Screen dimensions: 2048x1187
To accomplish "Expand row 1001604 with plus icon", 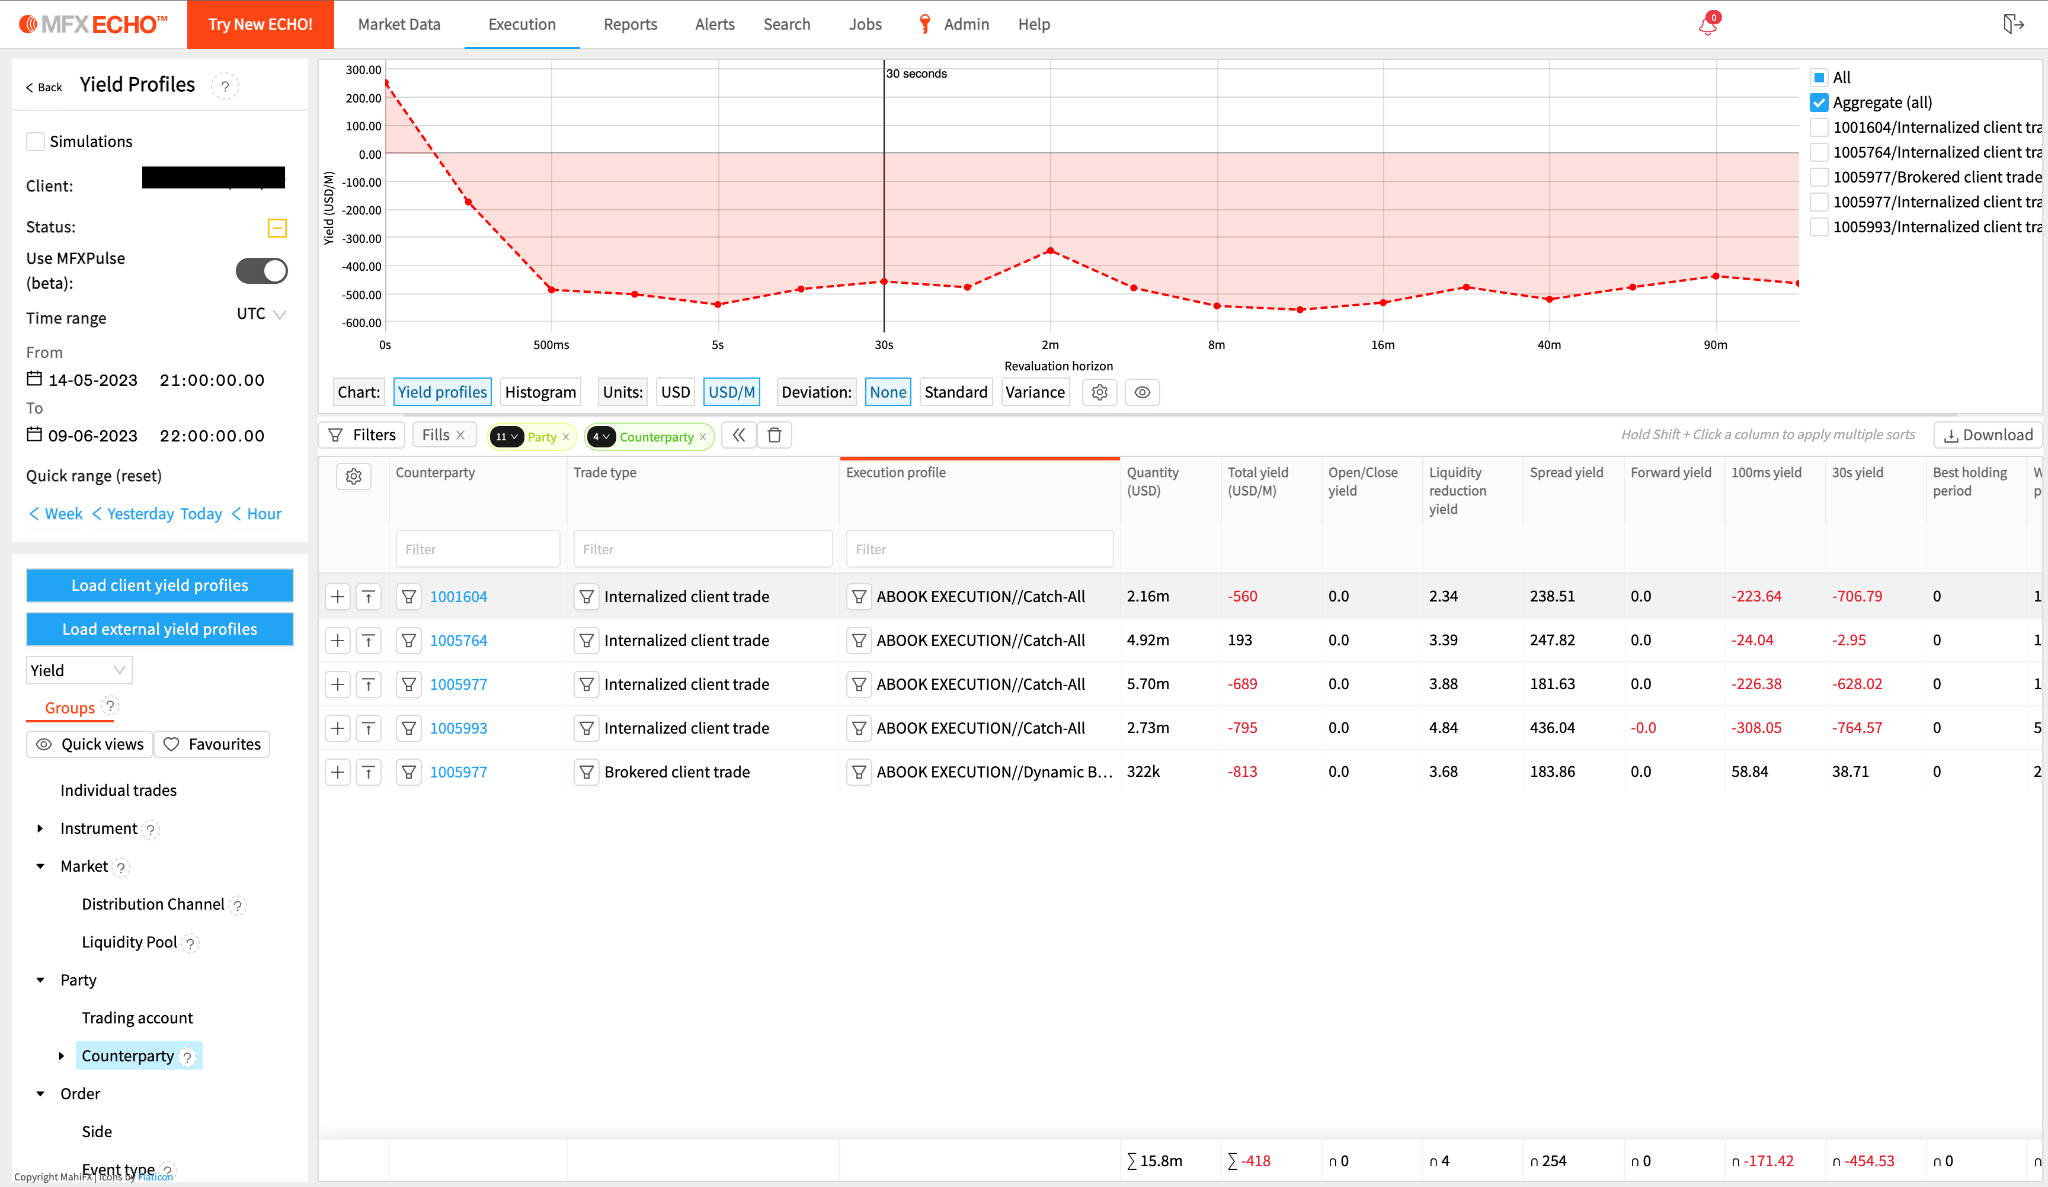I will pos(338,597).
